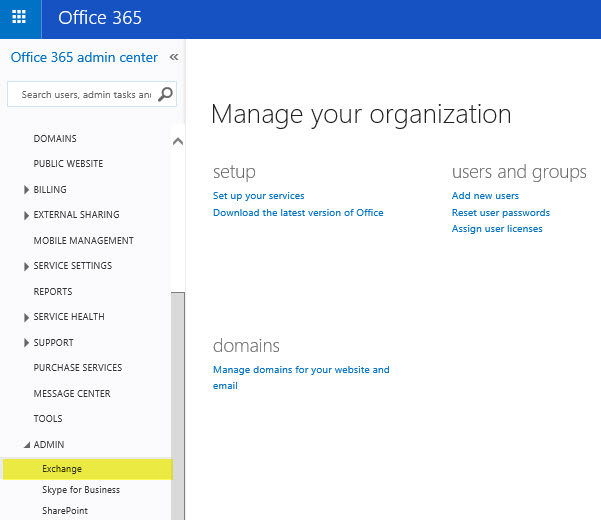Expand the Service Settings section
The image size is (601, 520).
26,266
